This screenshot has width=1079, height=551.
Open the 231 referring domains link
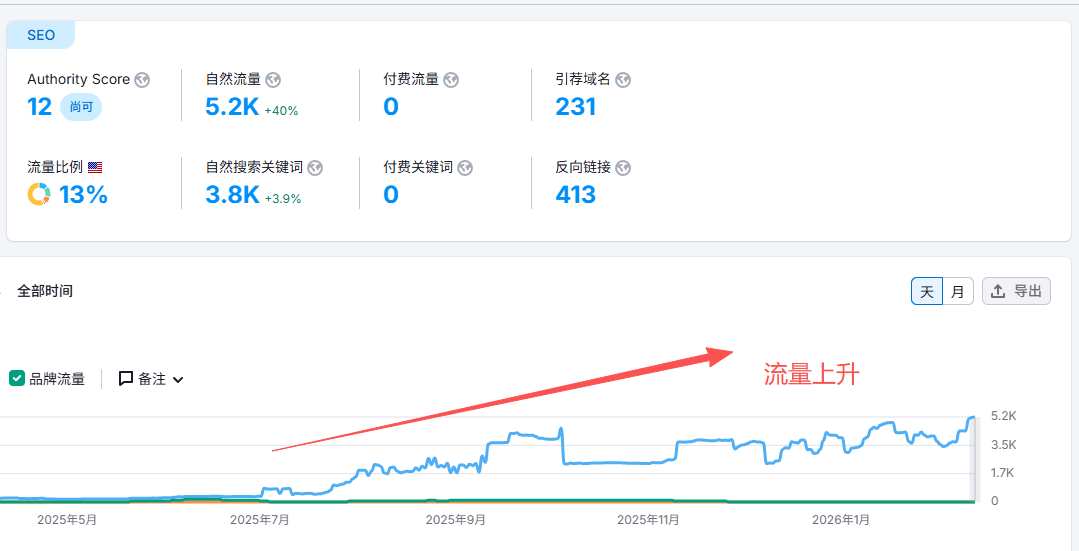click(x=575, y=107)
